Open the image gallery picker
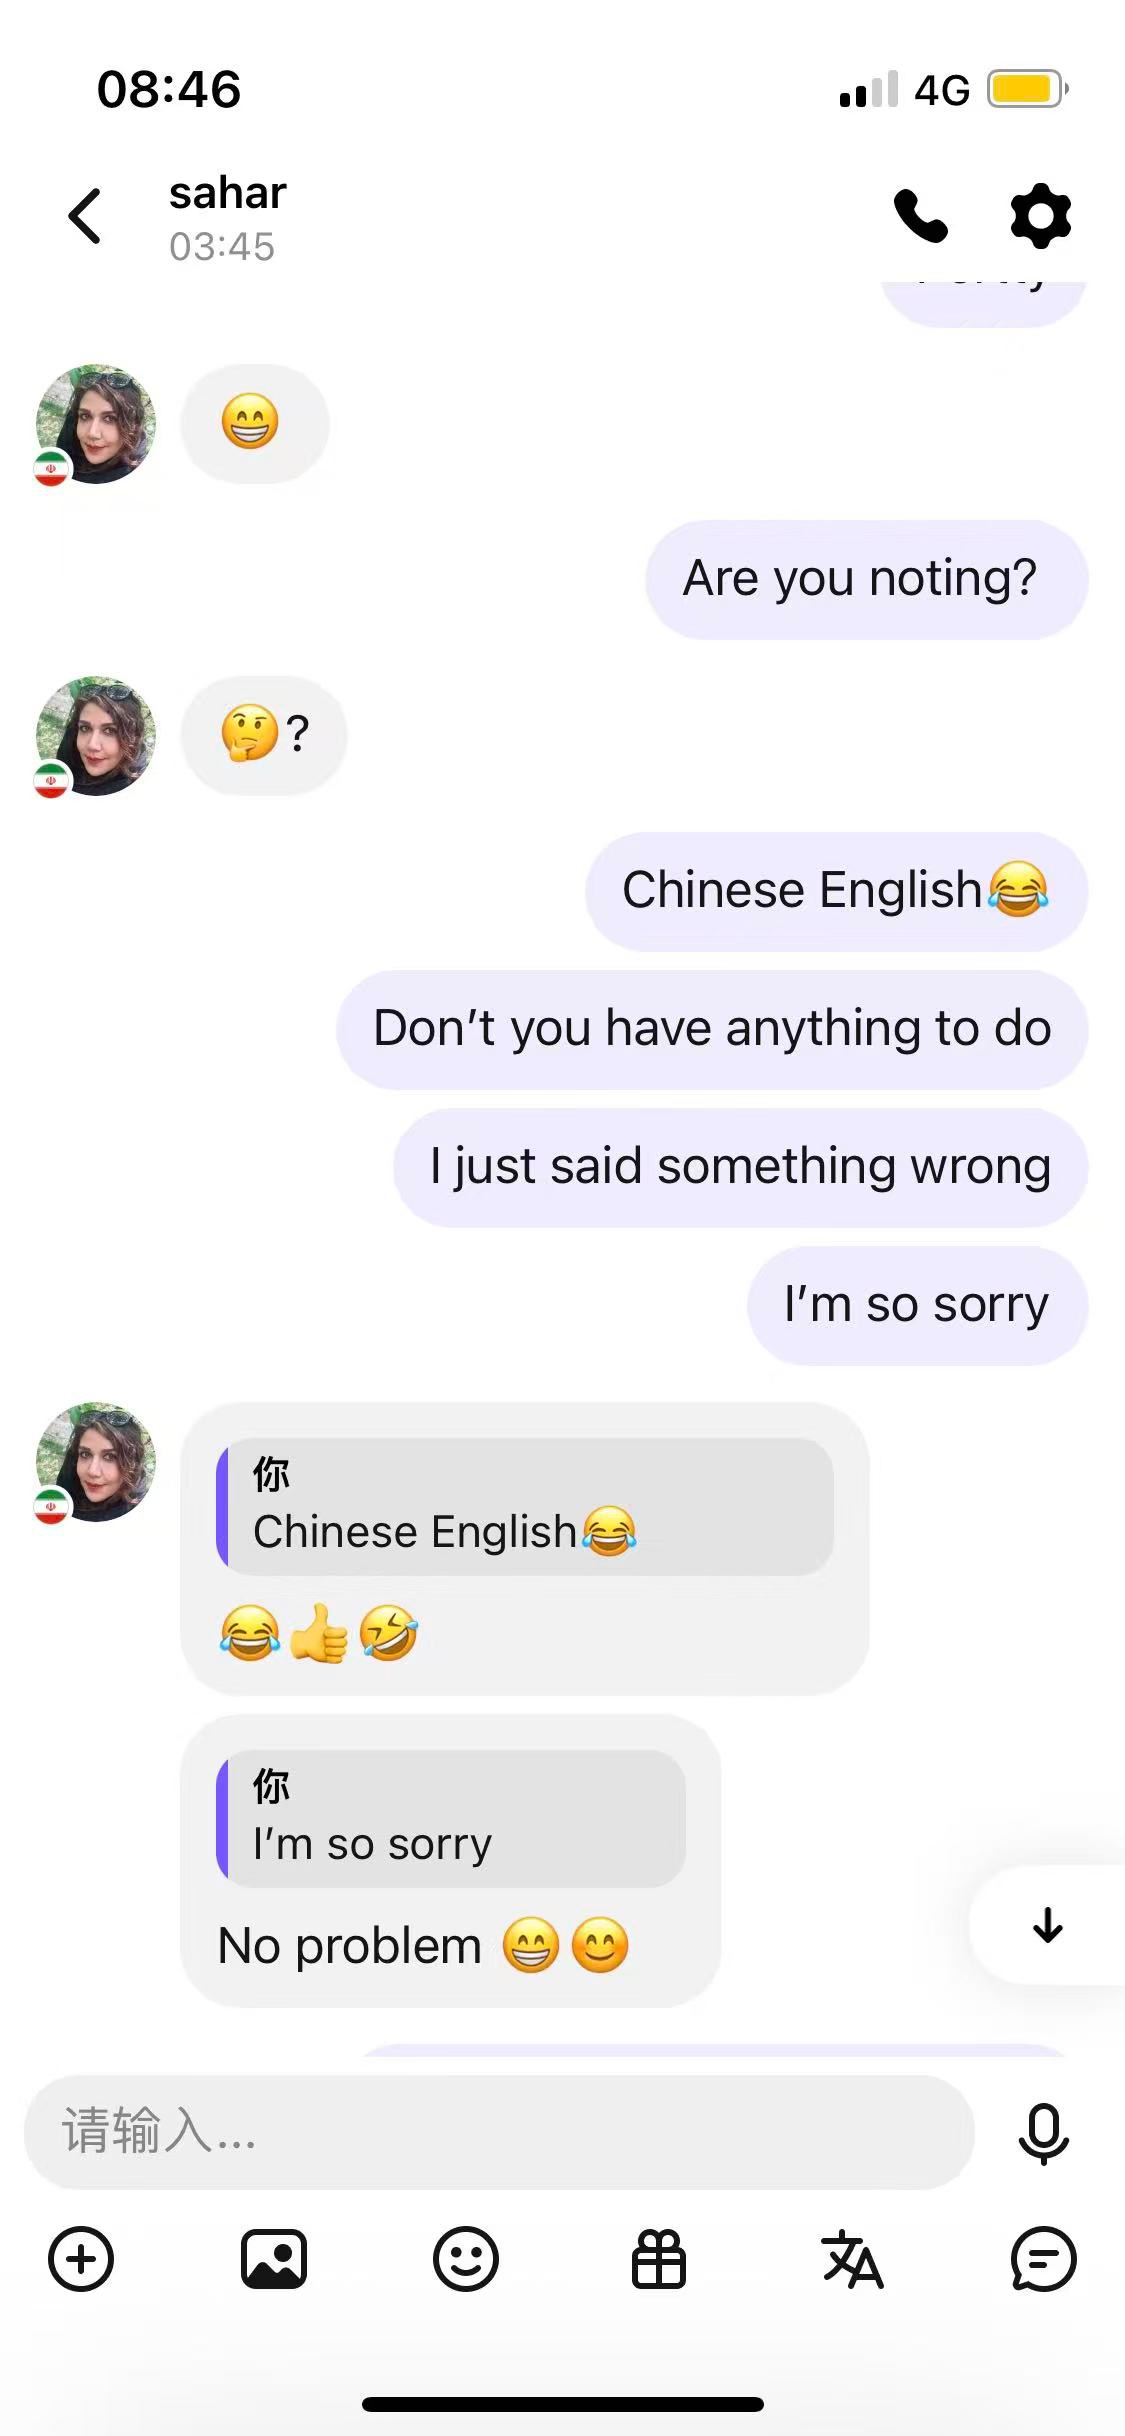 273,2259
